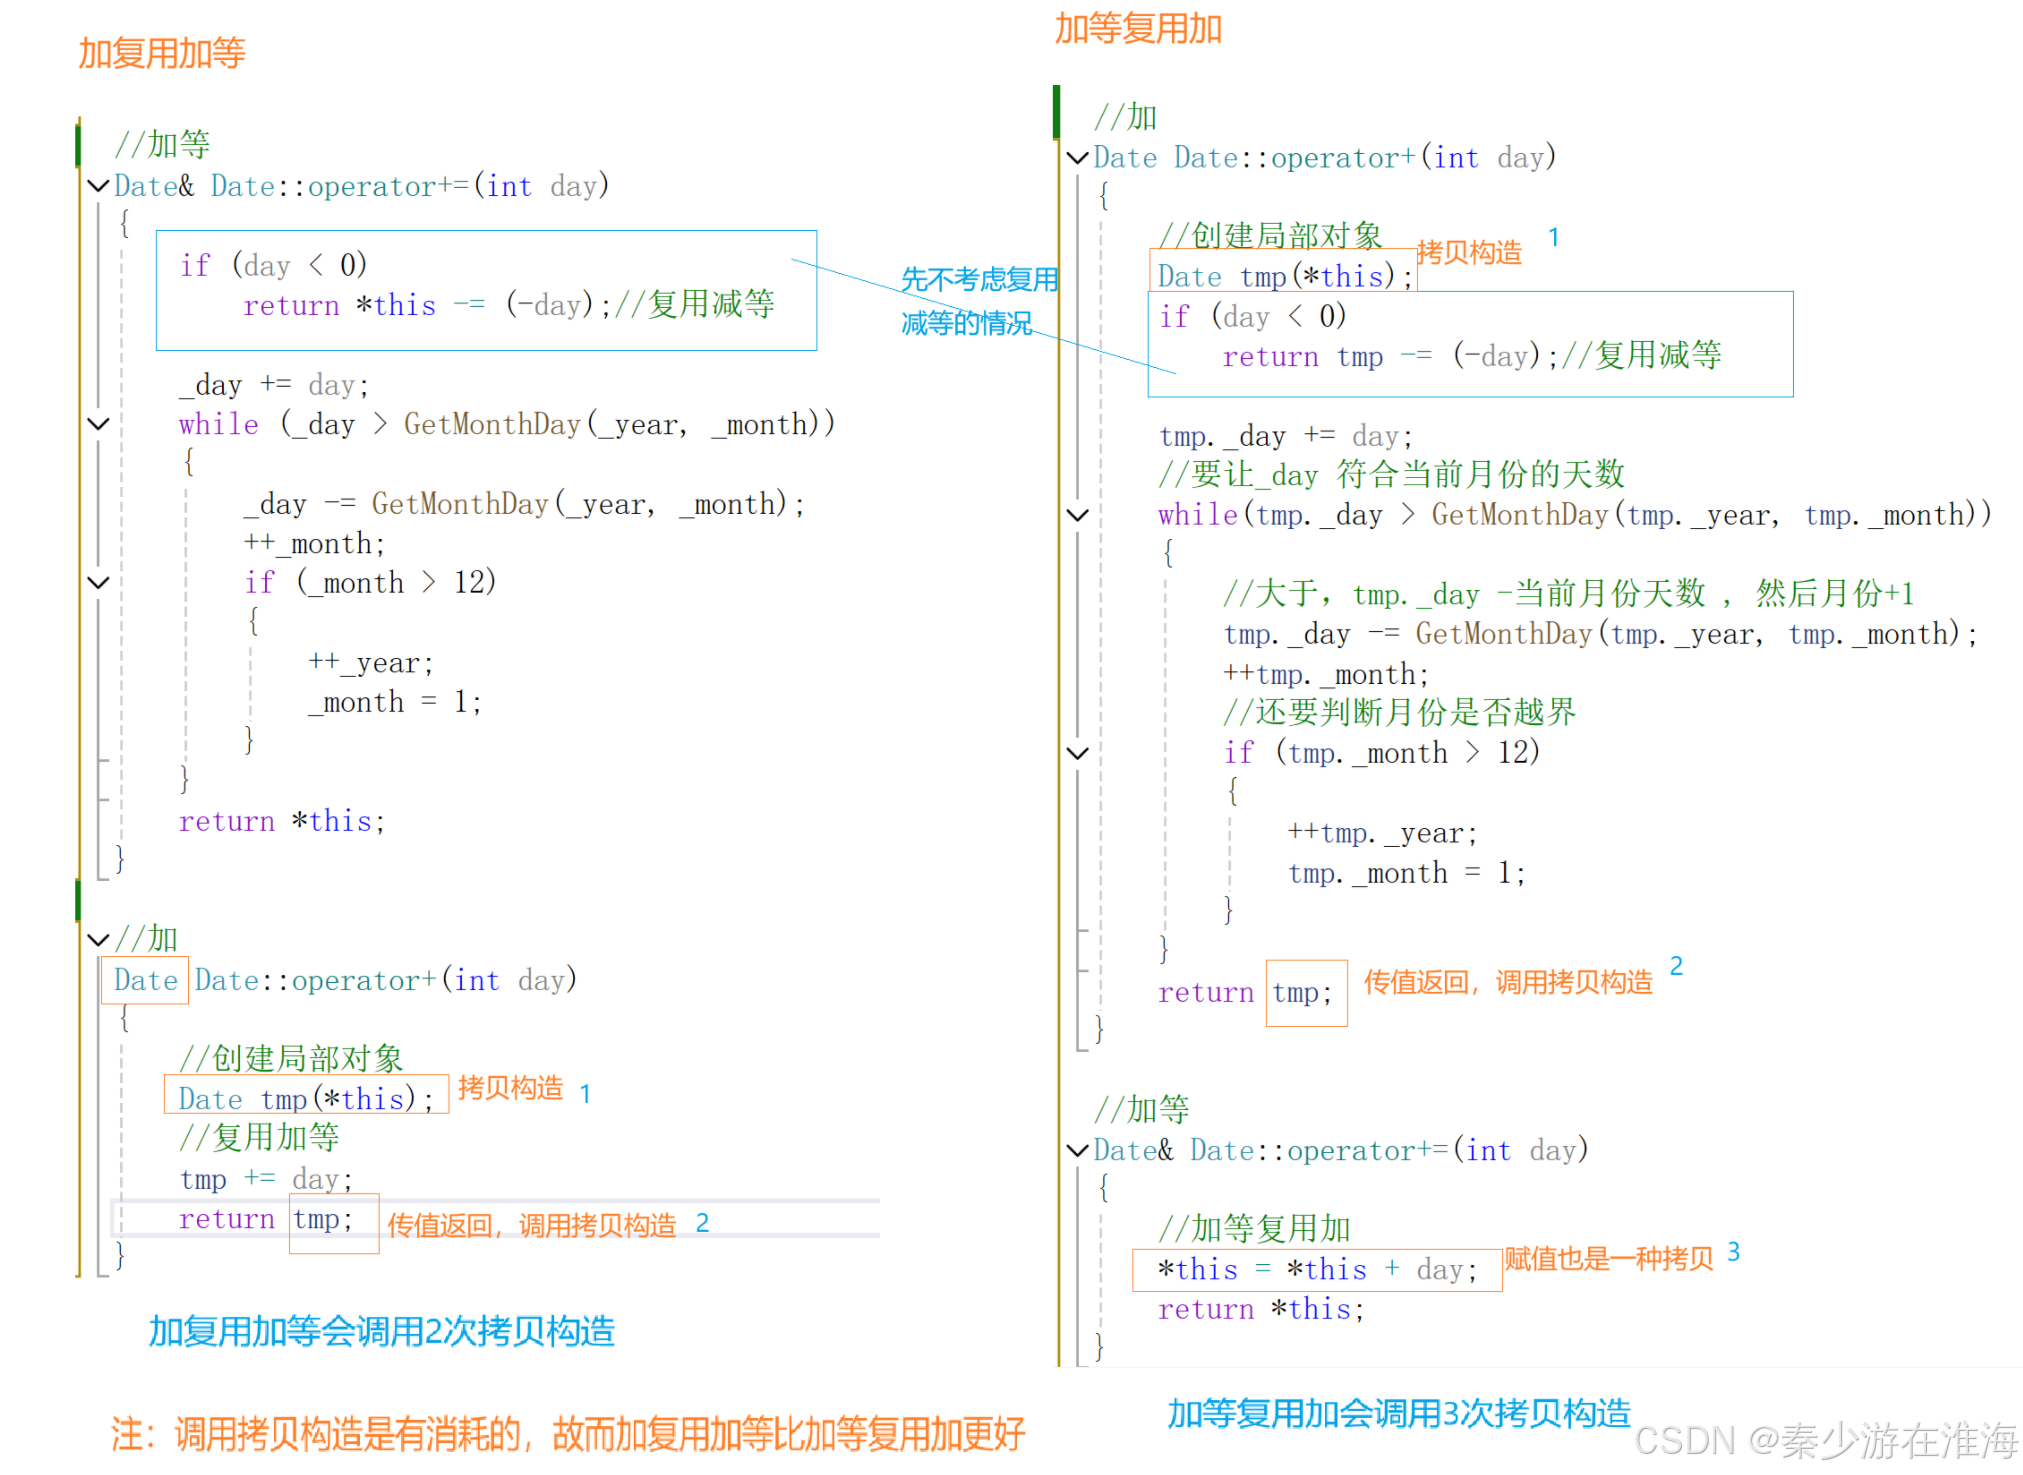Collapse the left while (_day > GetMonthDay) block
The height and width of the screenshot is (1475, 2023).
[x=98, y=424]
